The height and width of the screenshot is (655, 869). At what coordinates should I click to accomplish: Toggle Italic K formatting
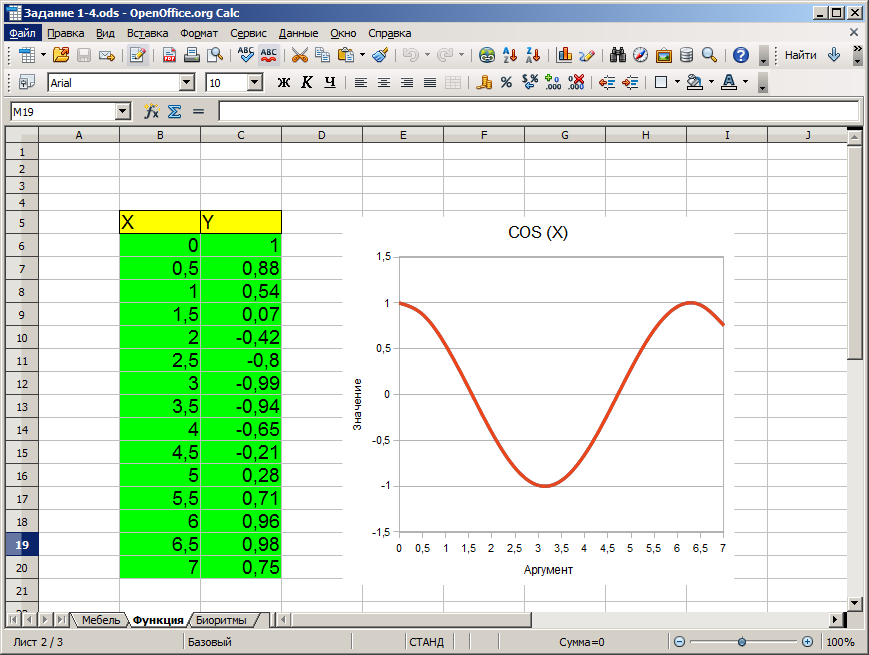(x=306, y=83)
